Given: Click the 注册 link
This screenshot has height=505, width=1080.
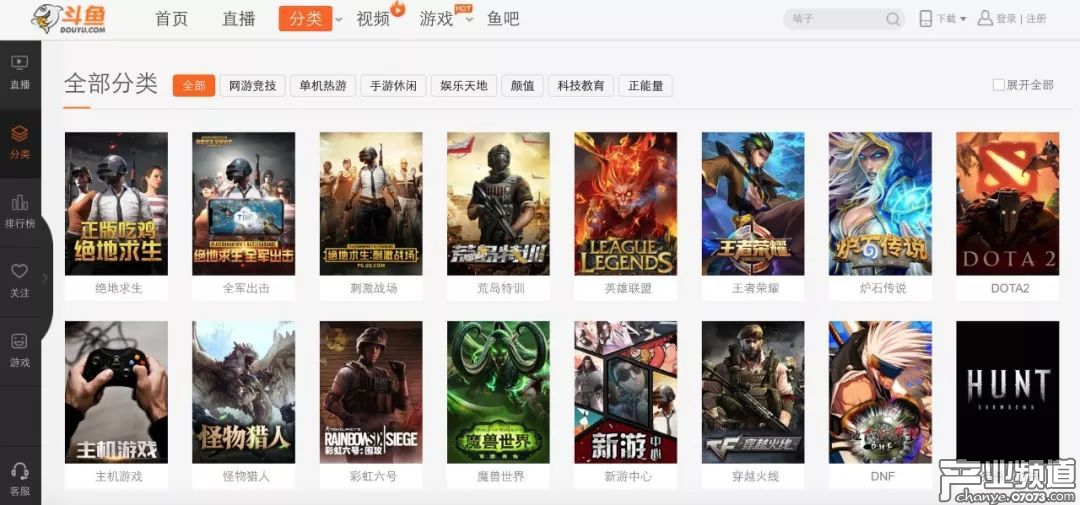Looking at the screenshot, I should click(x=1036, y=19).
